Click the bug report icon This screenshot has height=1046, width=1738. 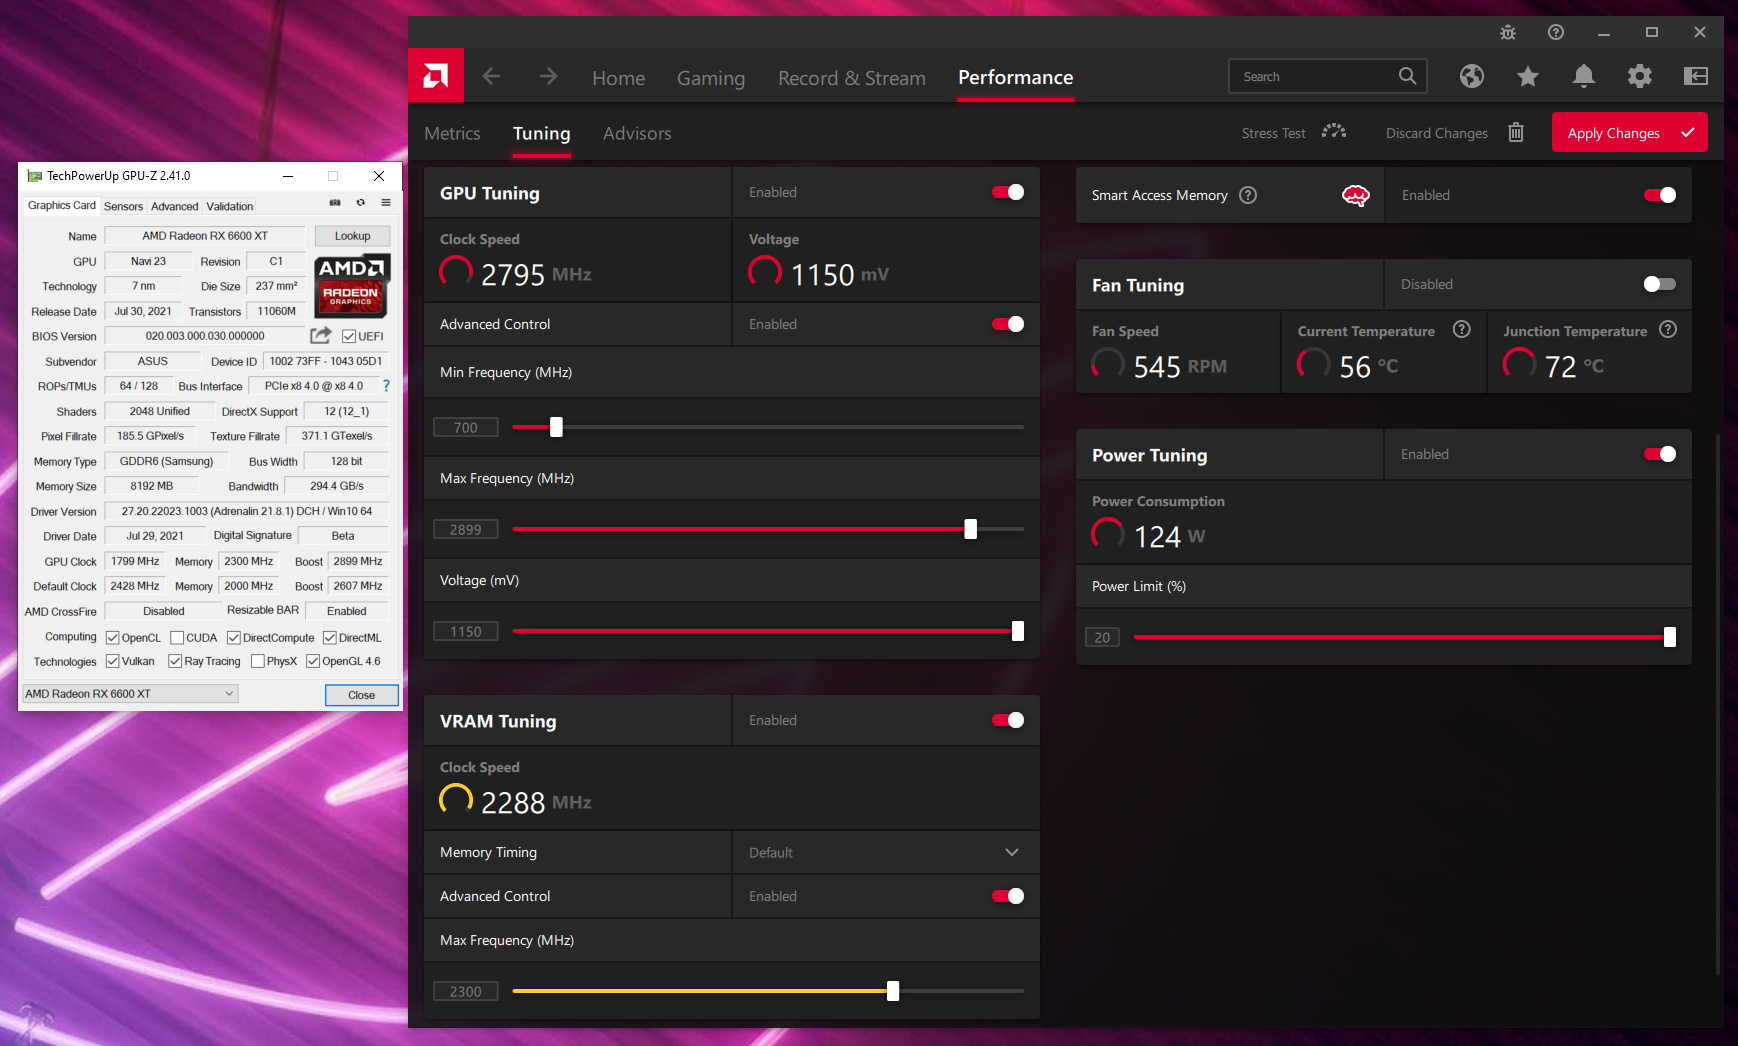tap(1508, 32)
